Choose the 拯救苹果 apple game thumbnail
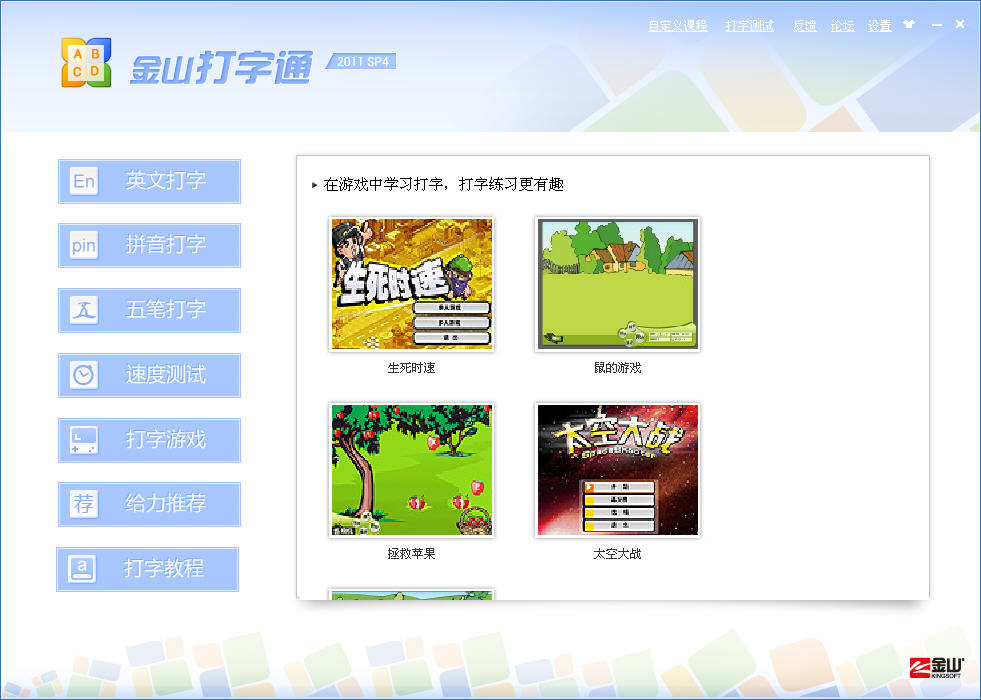Image resolution: width=981 pixels, height=700 pixels. [x=411, y=470]
